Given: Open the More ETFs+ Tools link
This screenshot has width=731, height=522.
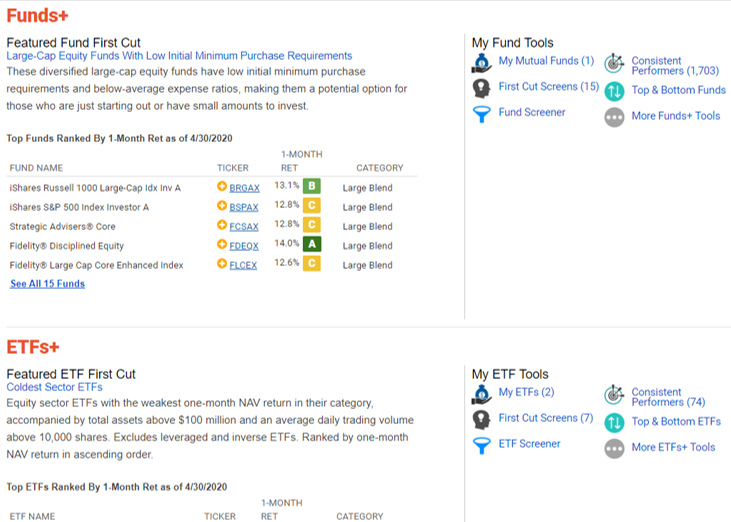Looking at the screenshot, I should [673, 447].
